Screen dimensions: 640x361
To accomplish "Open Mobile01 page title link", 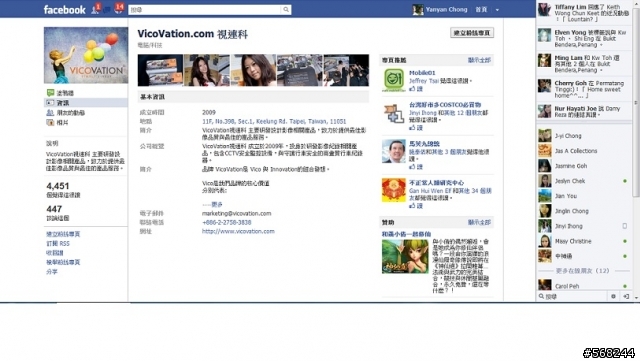I will [x=422, y=73].
